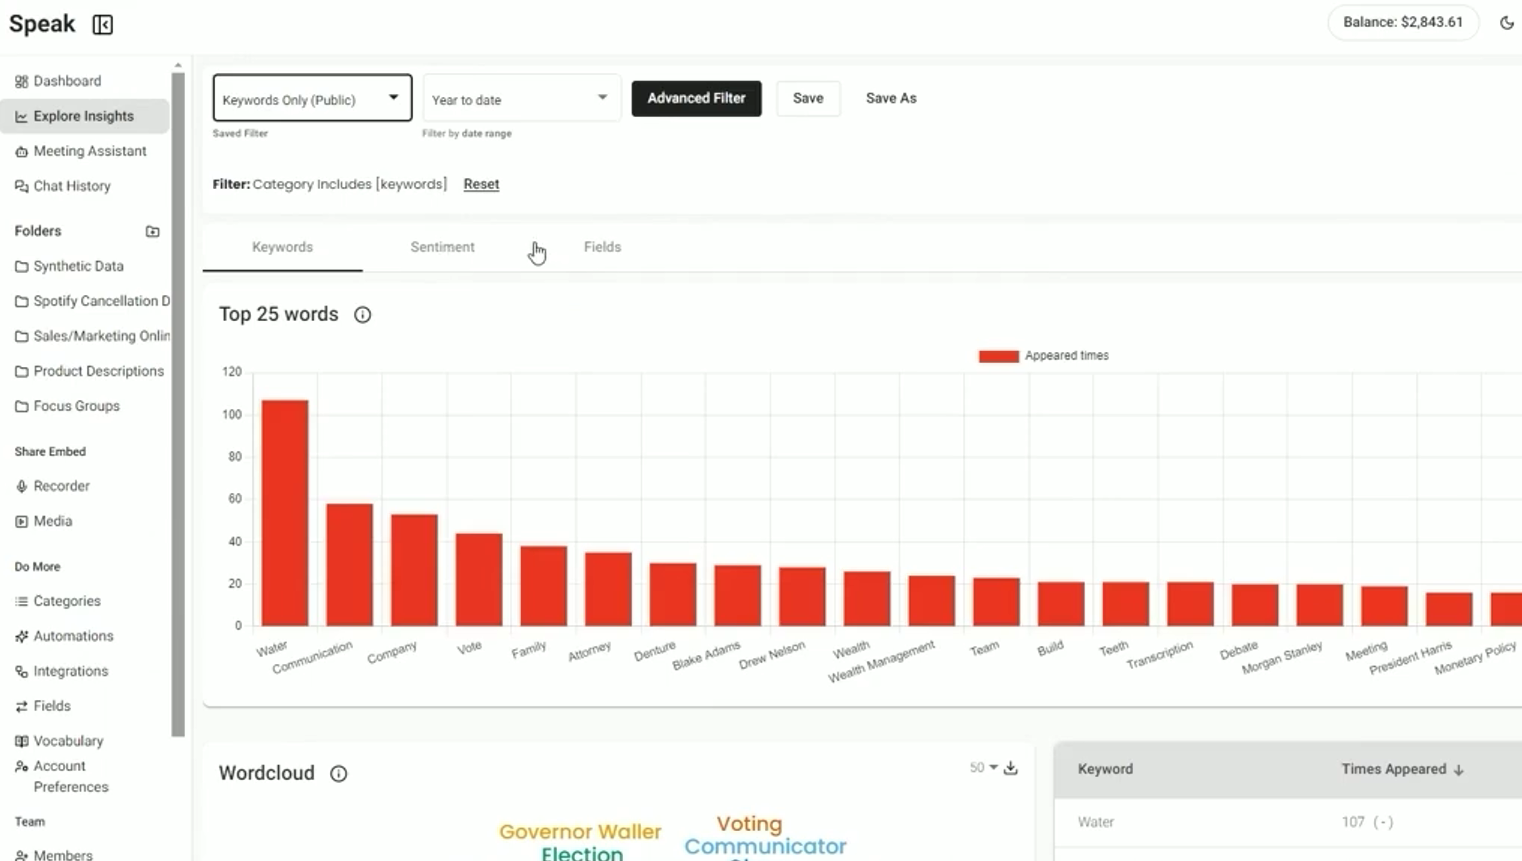Click the Water bar in chart

pyautogui.click(x=285, y=513)
